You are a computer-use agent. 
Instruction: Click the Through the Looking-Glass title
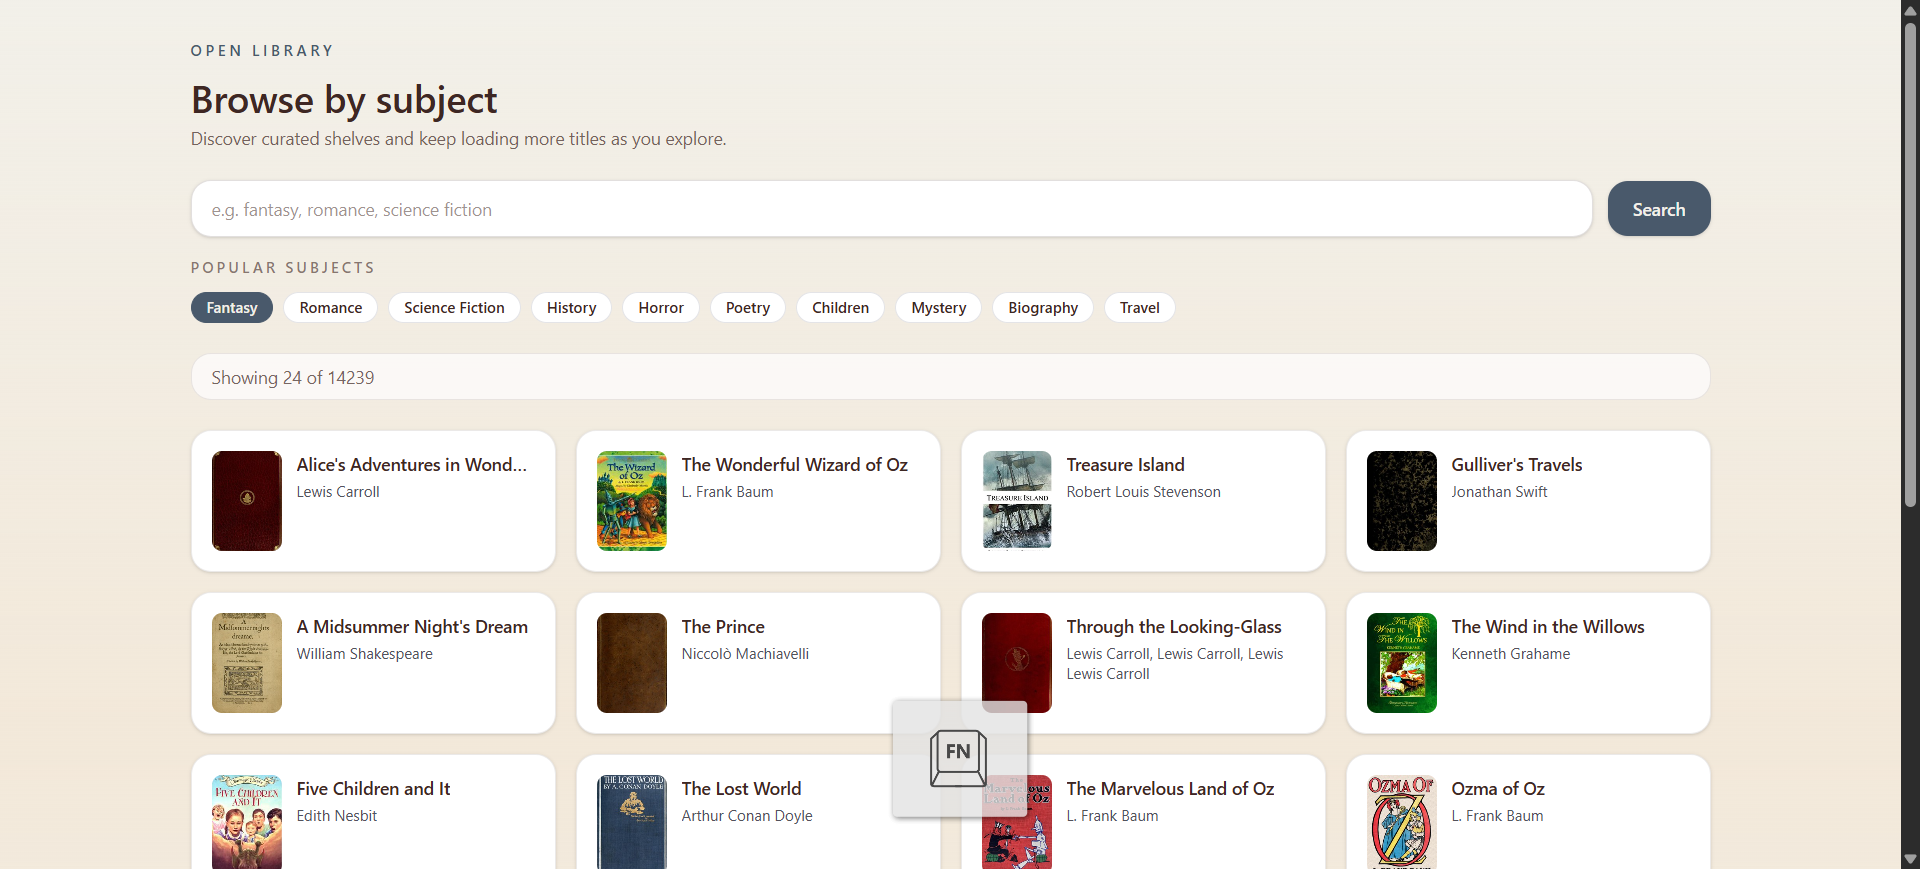coord(1174,627)
